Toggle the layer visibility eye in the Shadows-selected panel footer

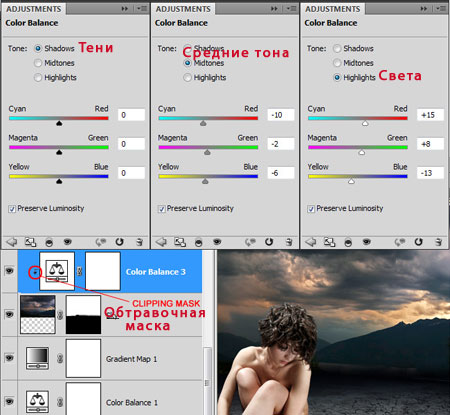pyautogui.click(x=68, y=241)
